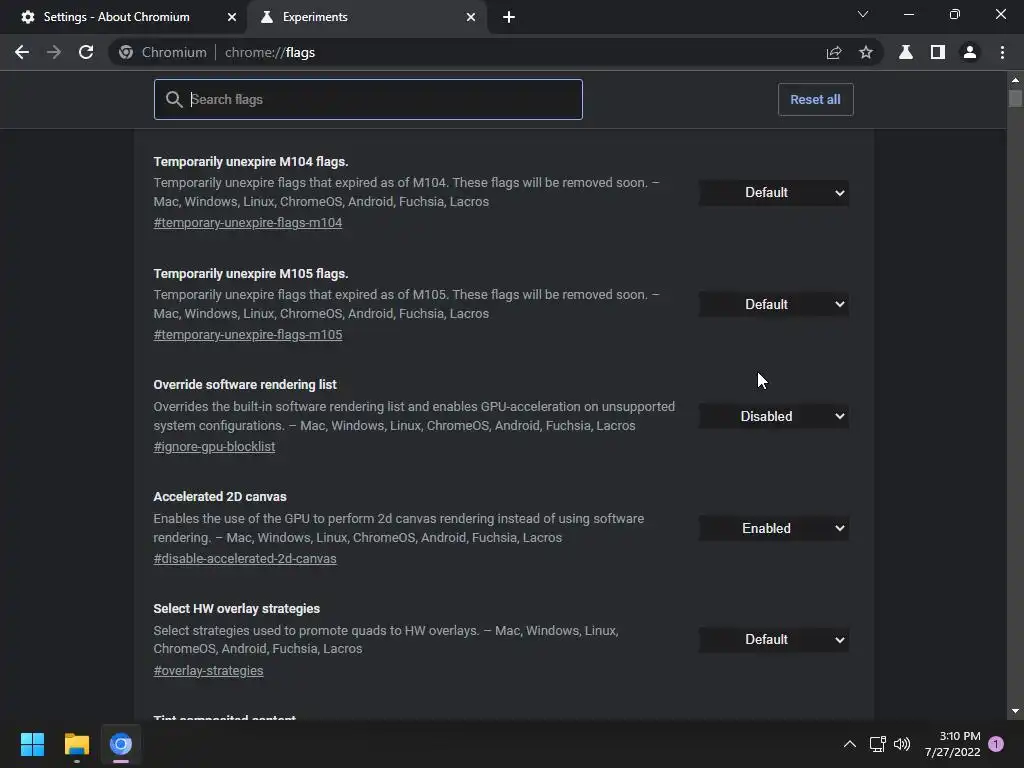
Task: Click the 'Override software rendering list' heading
Action: 245,385
